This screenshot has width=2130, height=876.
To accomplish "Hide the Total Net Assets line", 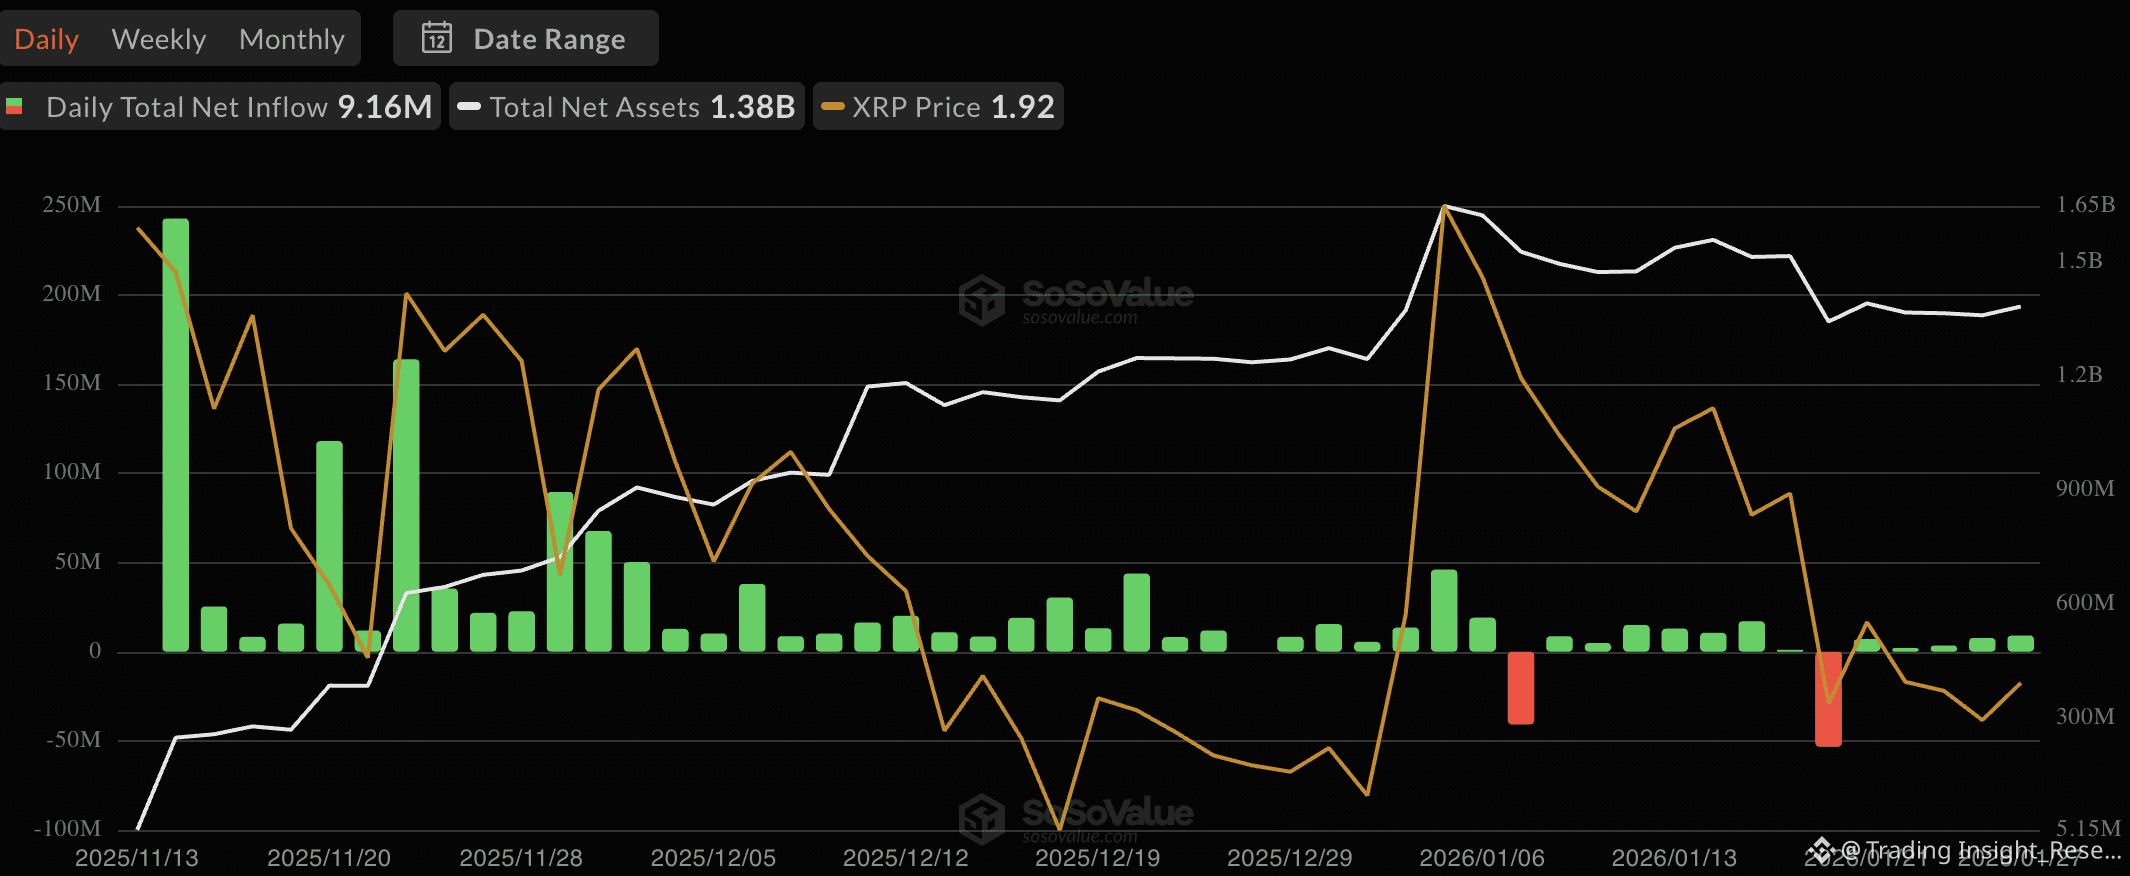I will tap(627, 106).
